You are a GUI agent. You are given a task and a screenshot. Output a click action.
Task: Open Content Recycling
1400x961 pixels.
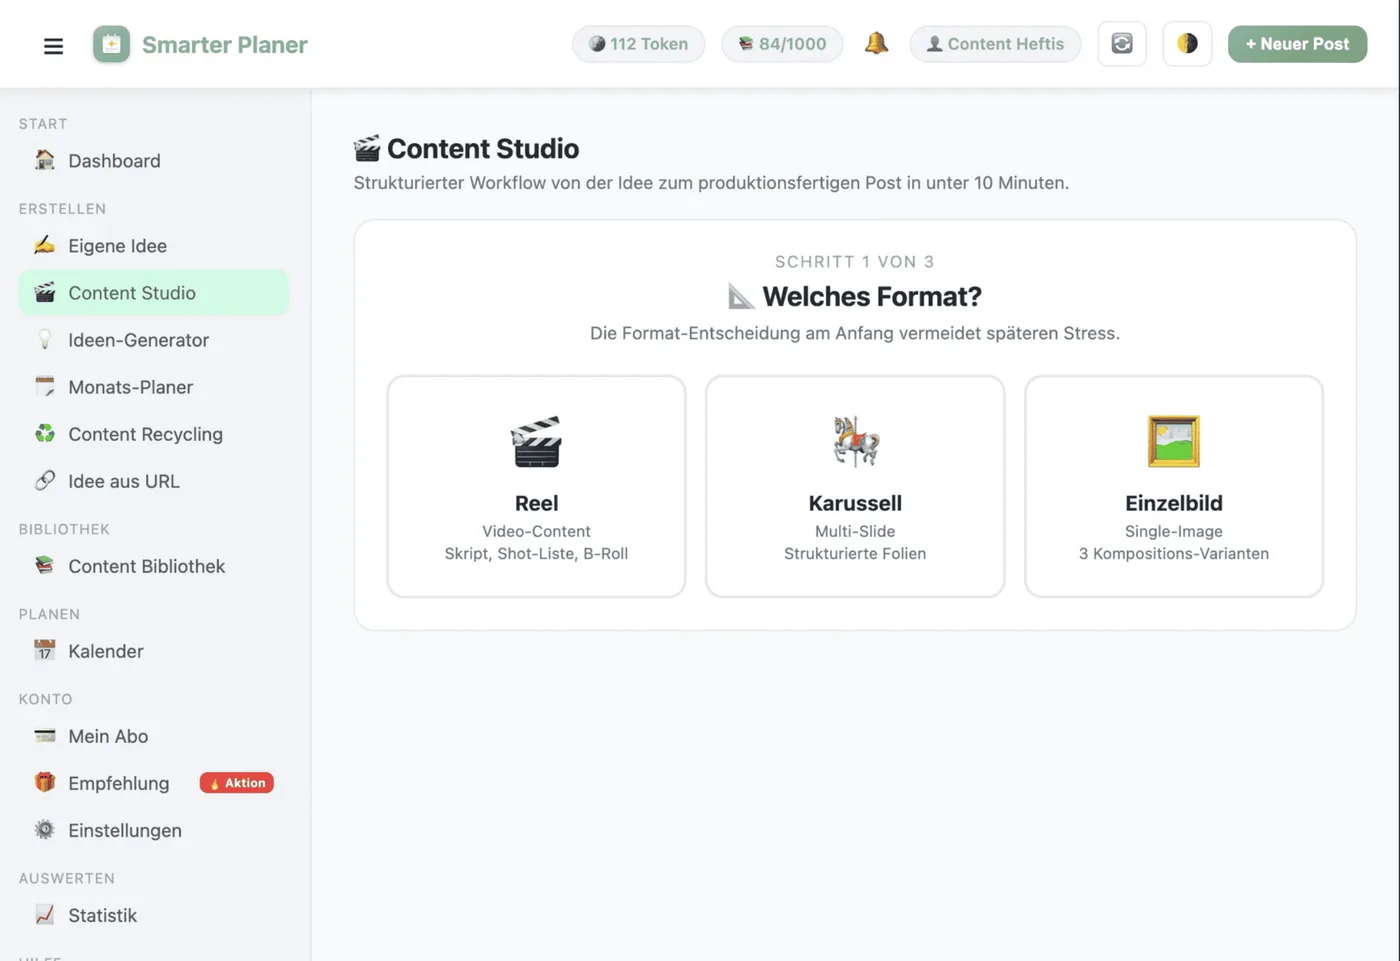[154, 434]
